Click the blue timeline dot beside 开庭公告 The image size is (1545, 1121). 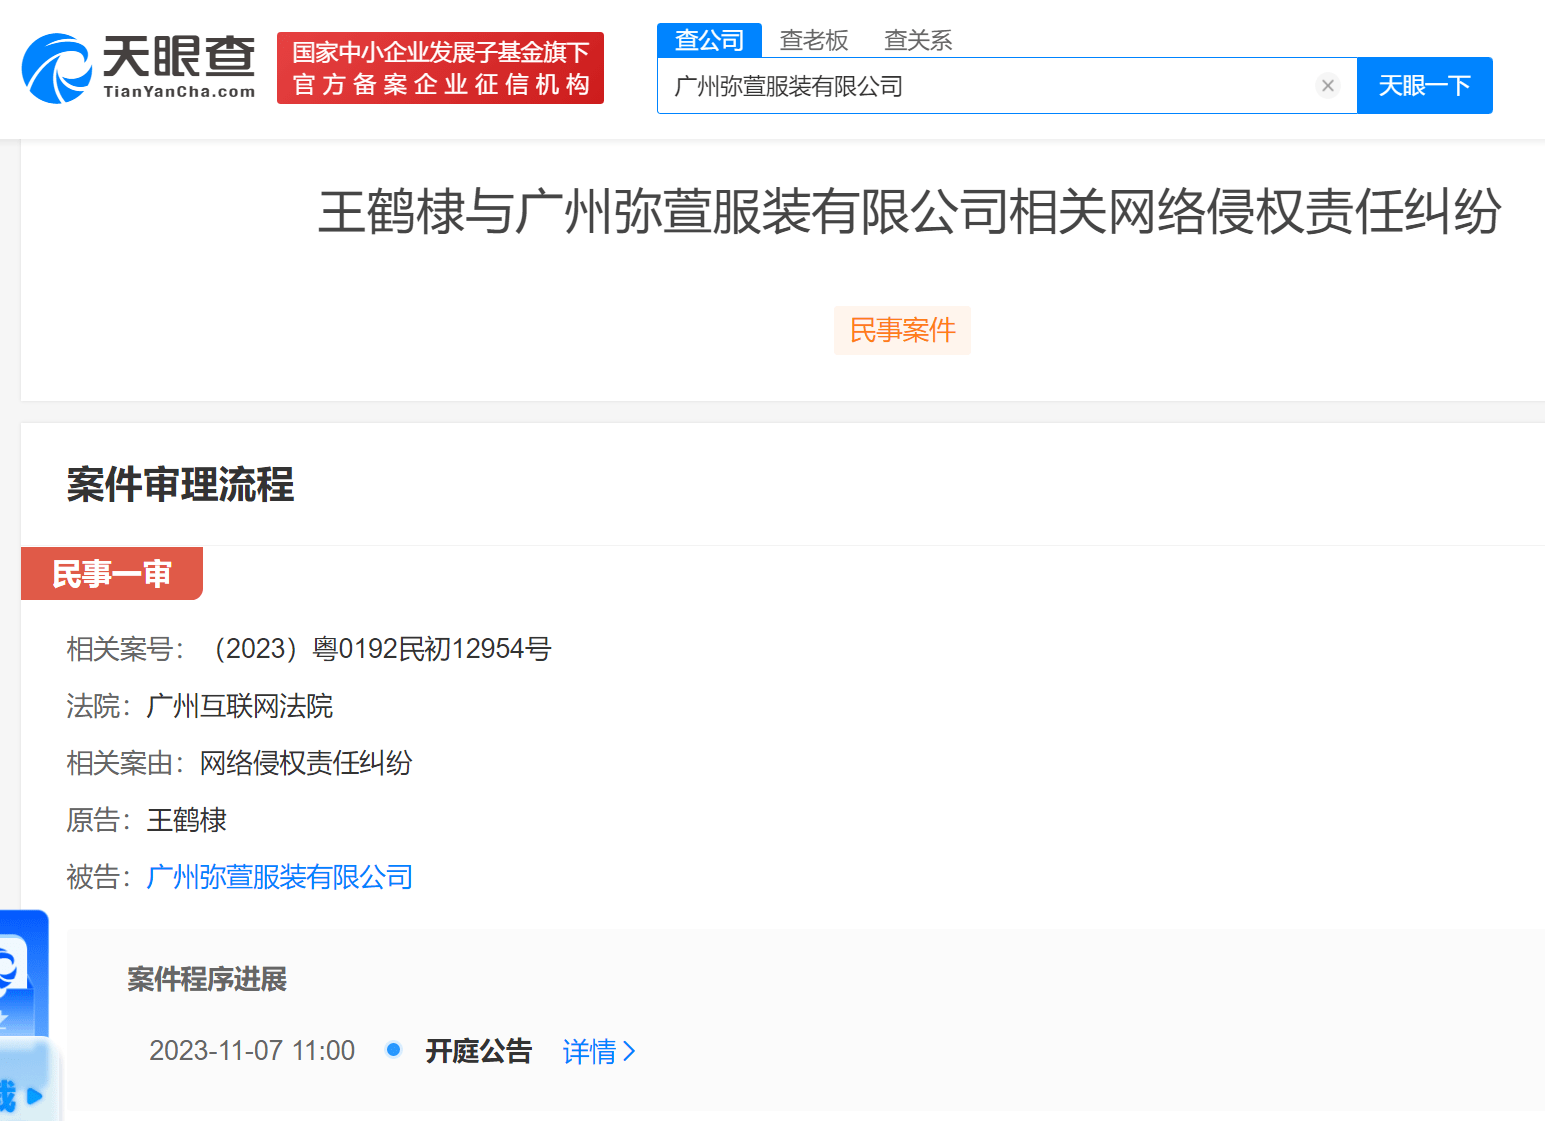(393, 1050)
